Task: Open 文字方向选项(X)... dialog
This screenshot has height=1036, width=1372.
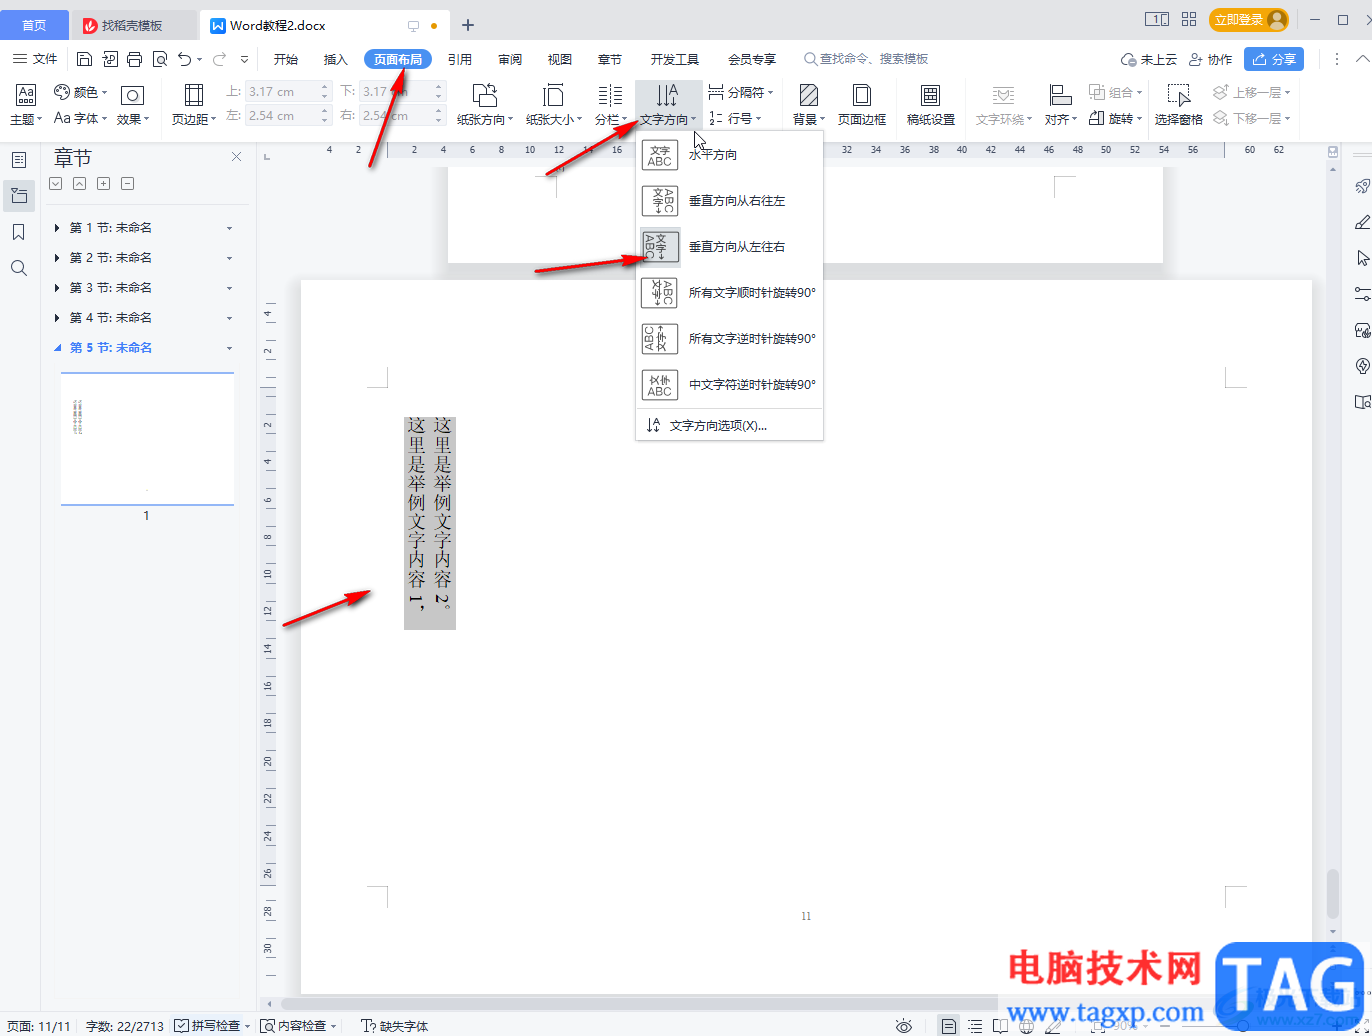Action: (x=729, y=425)
